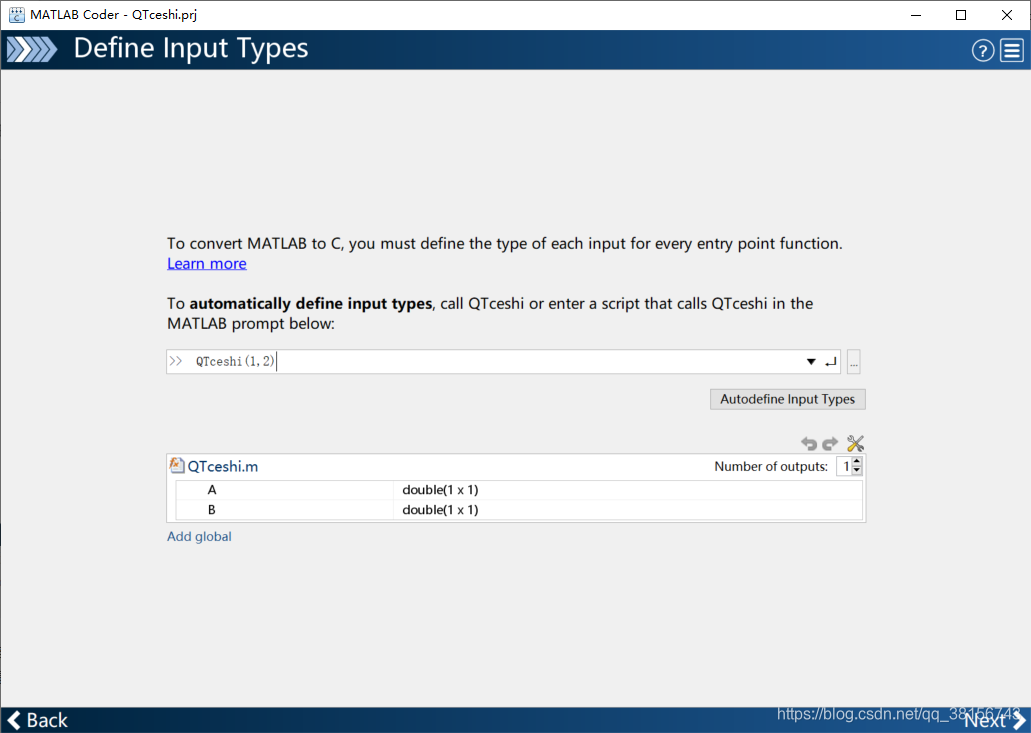Select input variable B row
Screen dimensions: 1031x733
pos(519,510)
